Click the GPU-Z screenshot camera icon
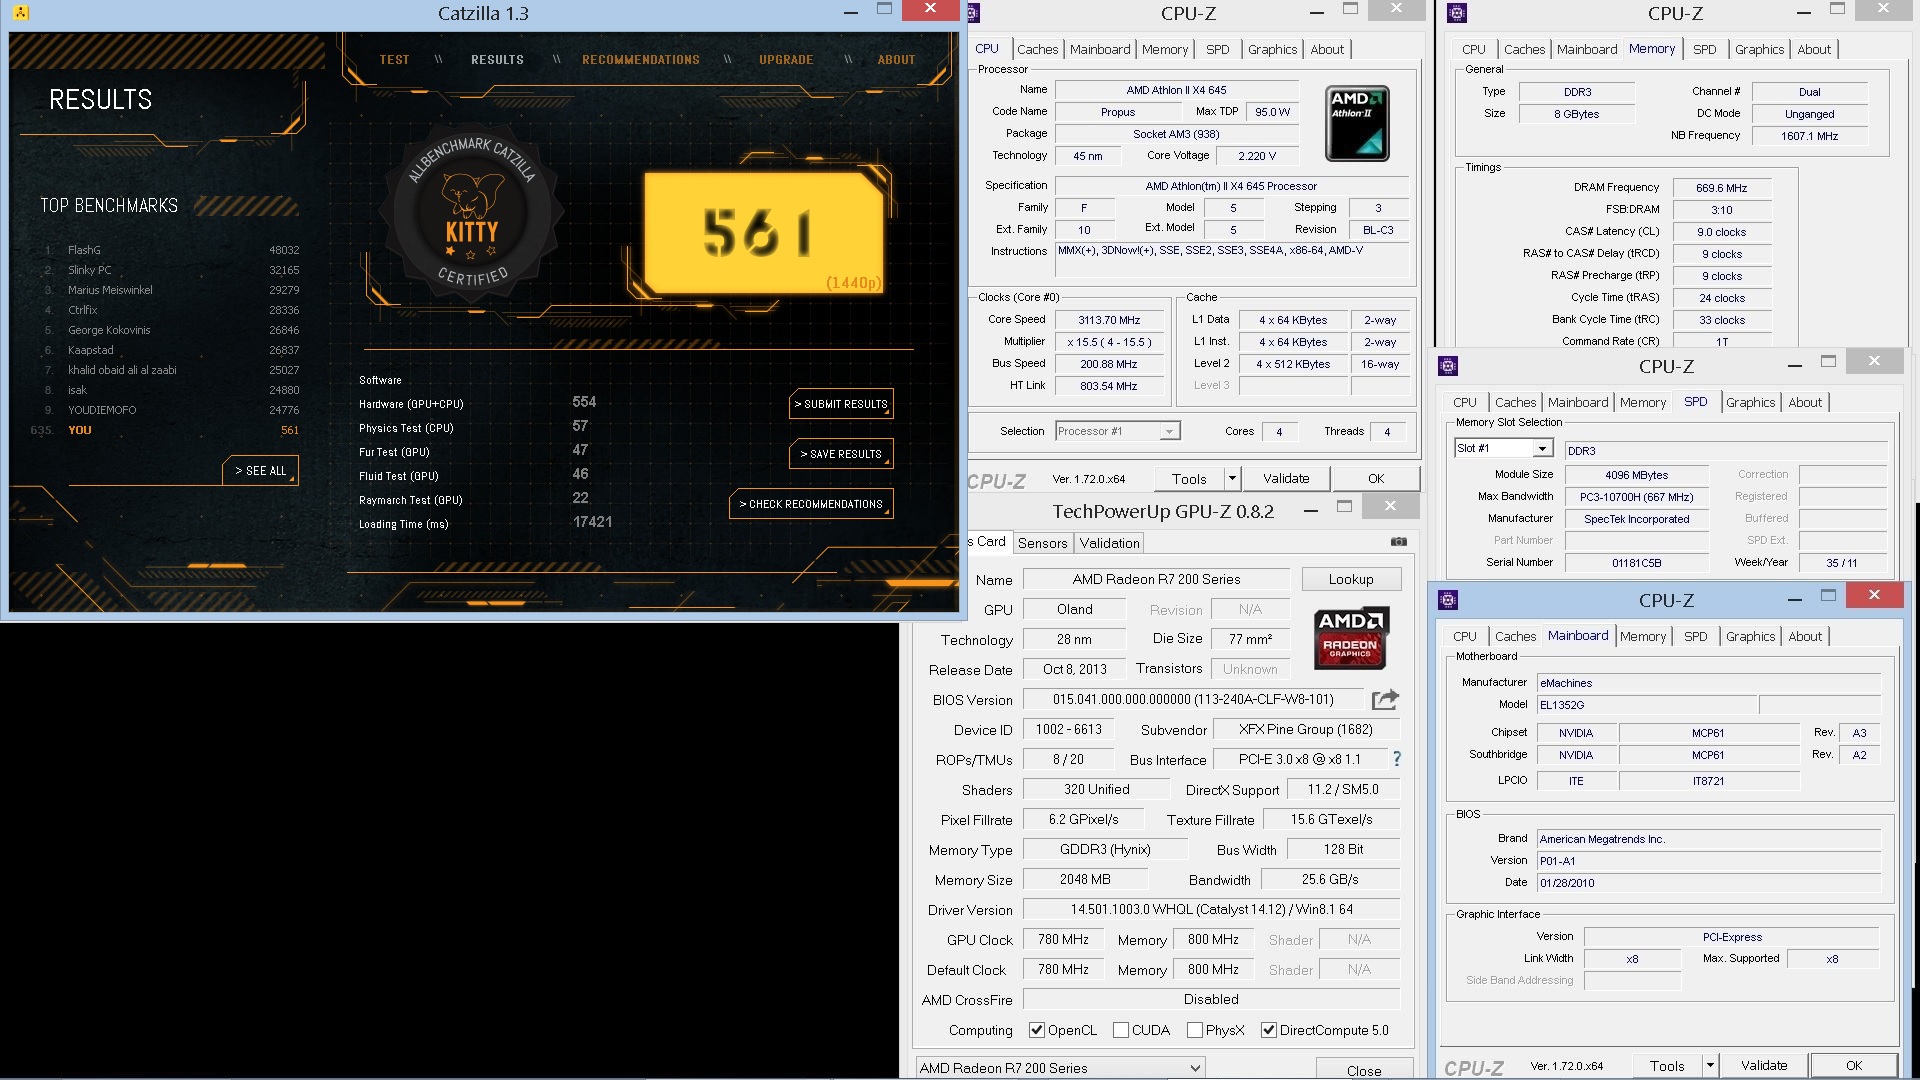Screen dimensions: 1920x1080 pos(1399,542)
